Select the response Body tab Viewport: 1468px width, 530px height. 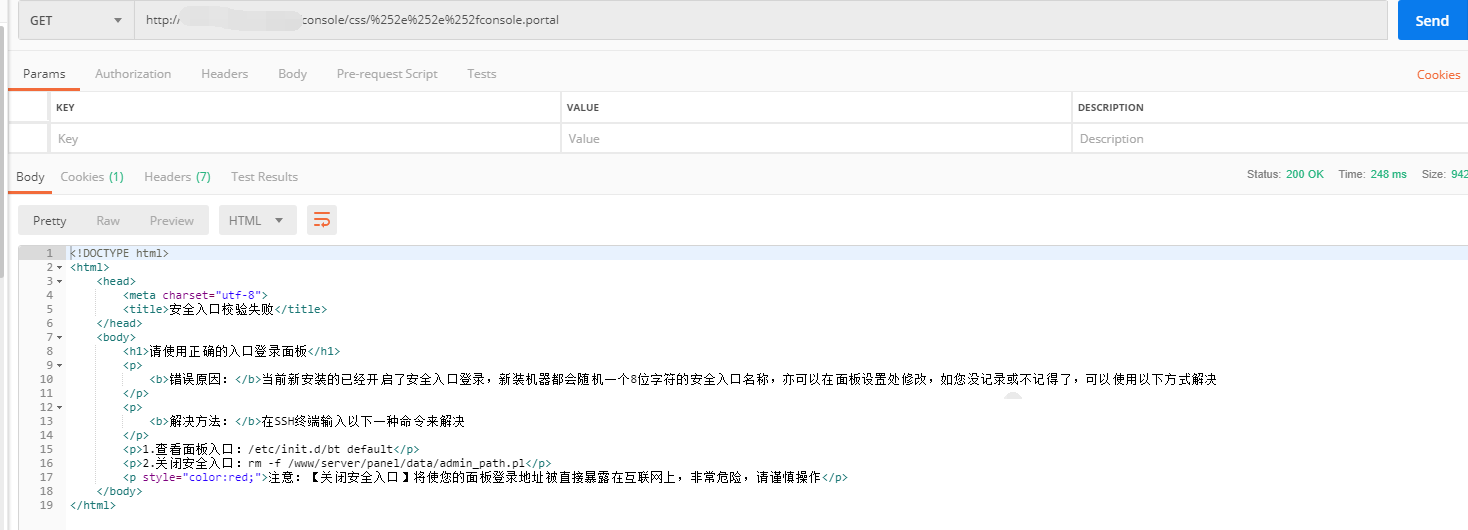point(30,177)
